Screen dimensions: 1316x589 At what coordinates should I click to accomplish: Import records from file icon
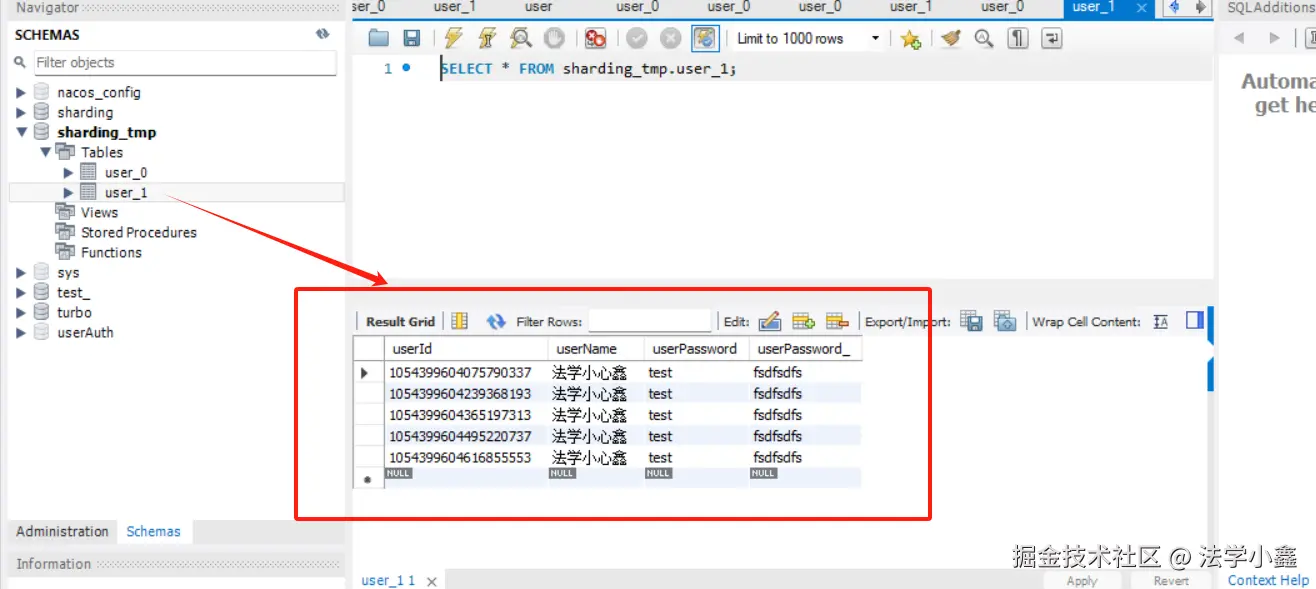(x=1005, y=321)
